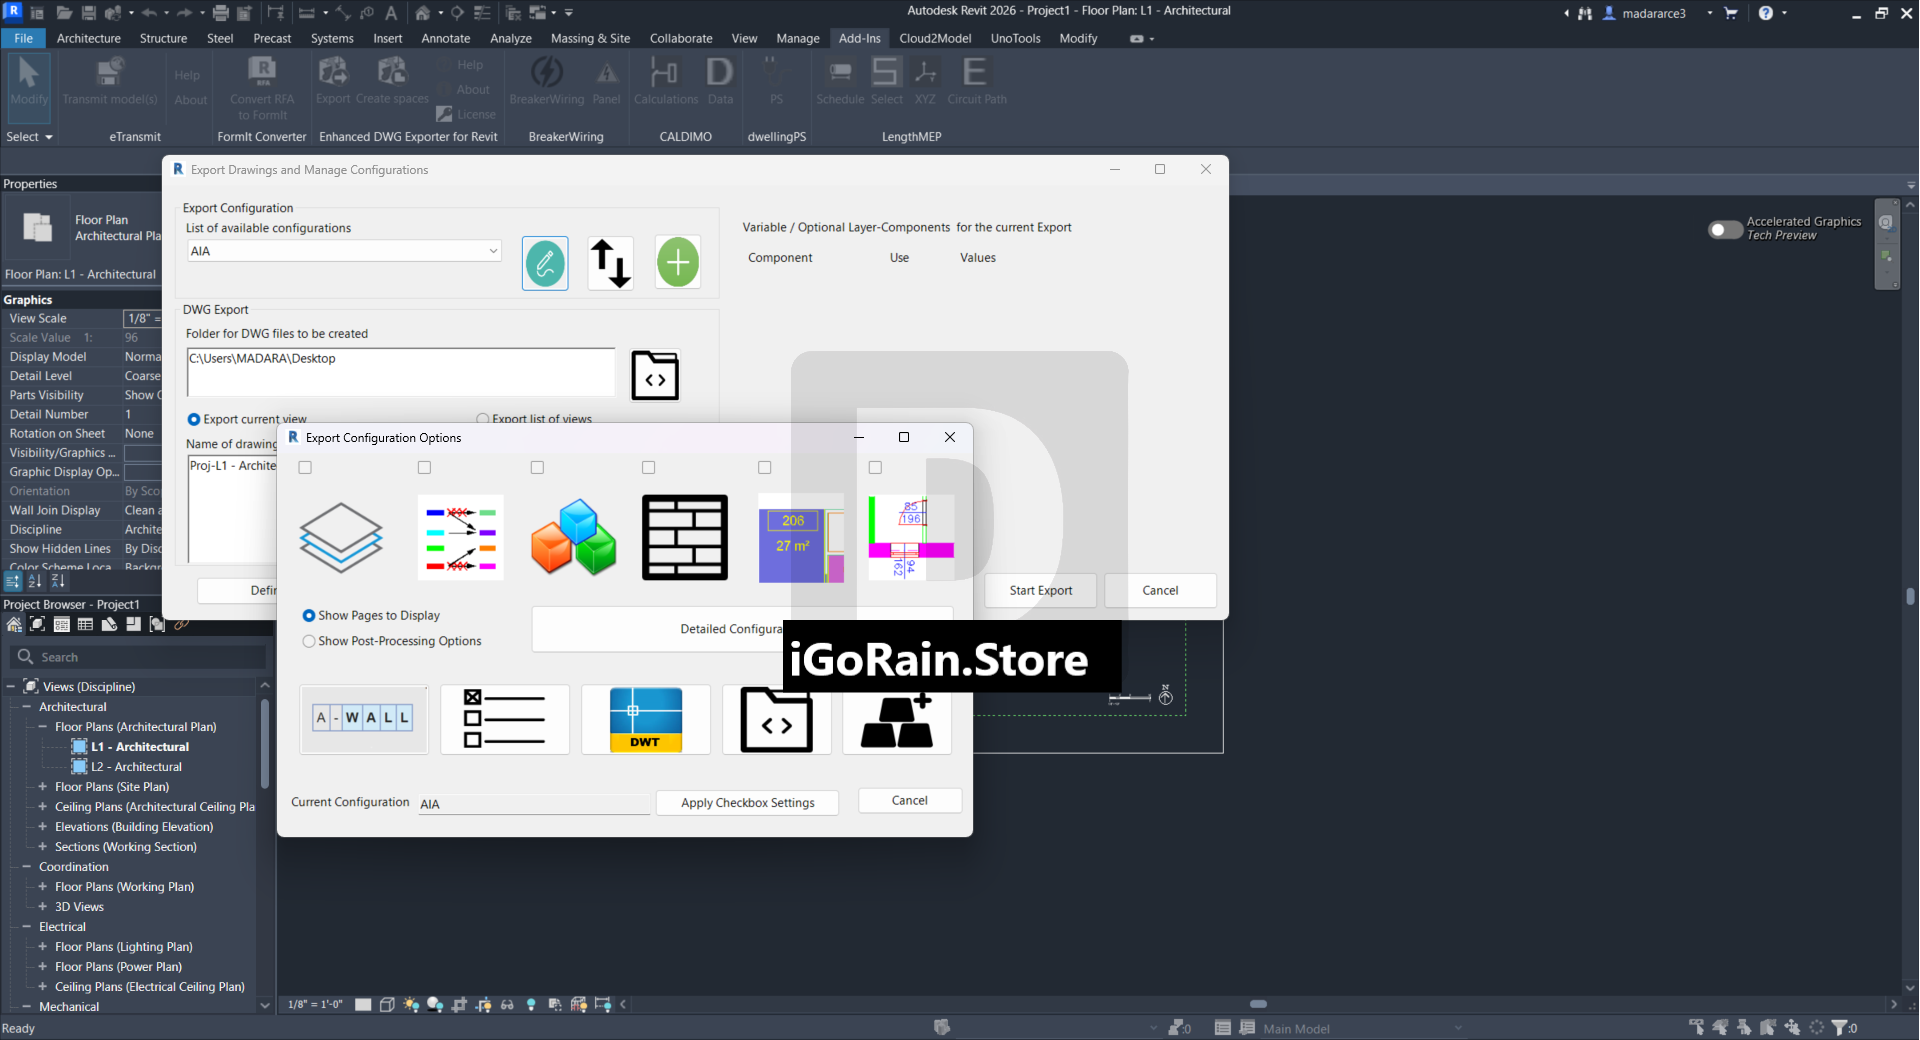Click the up-down arrows reorder configurations icon

point(610,263)
